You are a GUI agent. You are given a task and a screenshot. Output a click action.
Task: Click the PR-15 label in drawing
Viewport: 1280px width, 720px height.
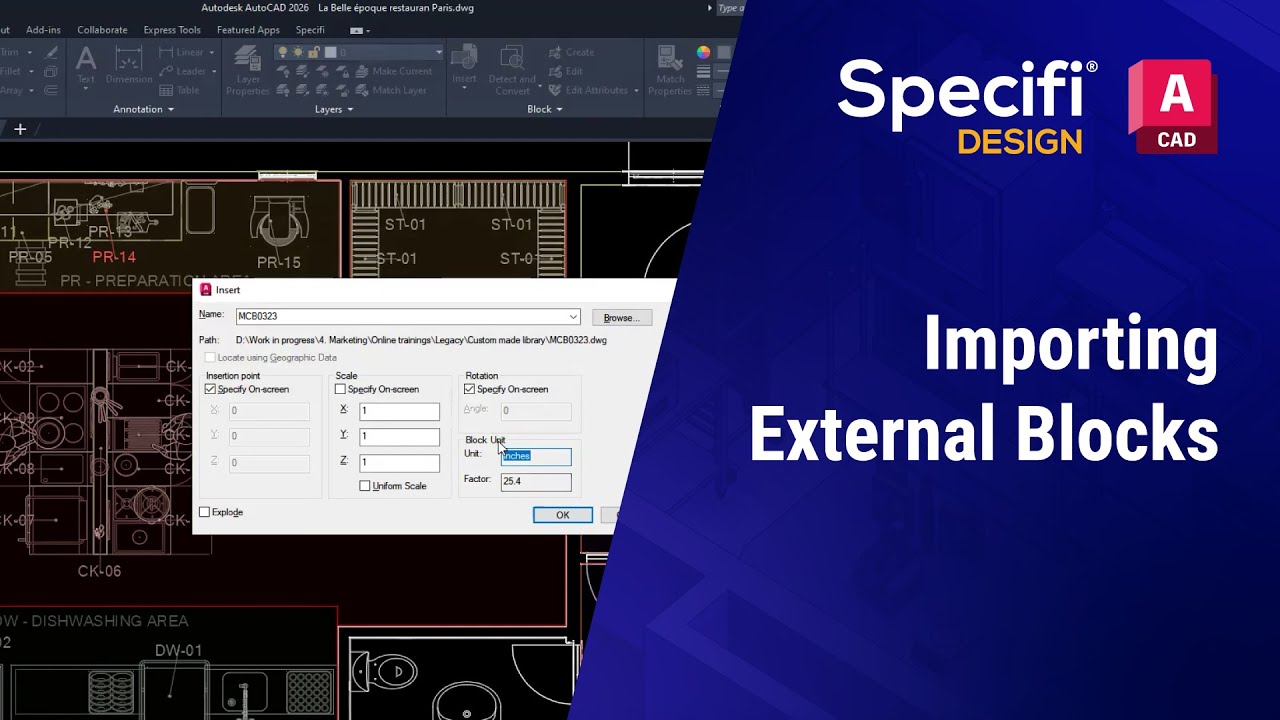279,263
